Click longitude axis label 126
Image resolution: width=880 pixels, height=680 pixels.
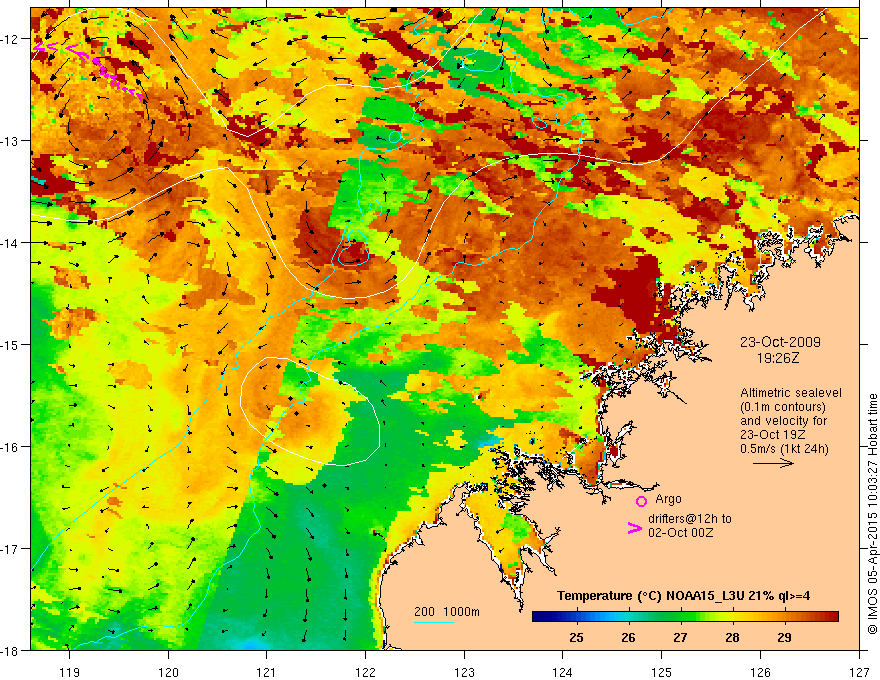click(x=760, y=672)
